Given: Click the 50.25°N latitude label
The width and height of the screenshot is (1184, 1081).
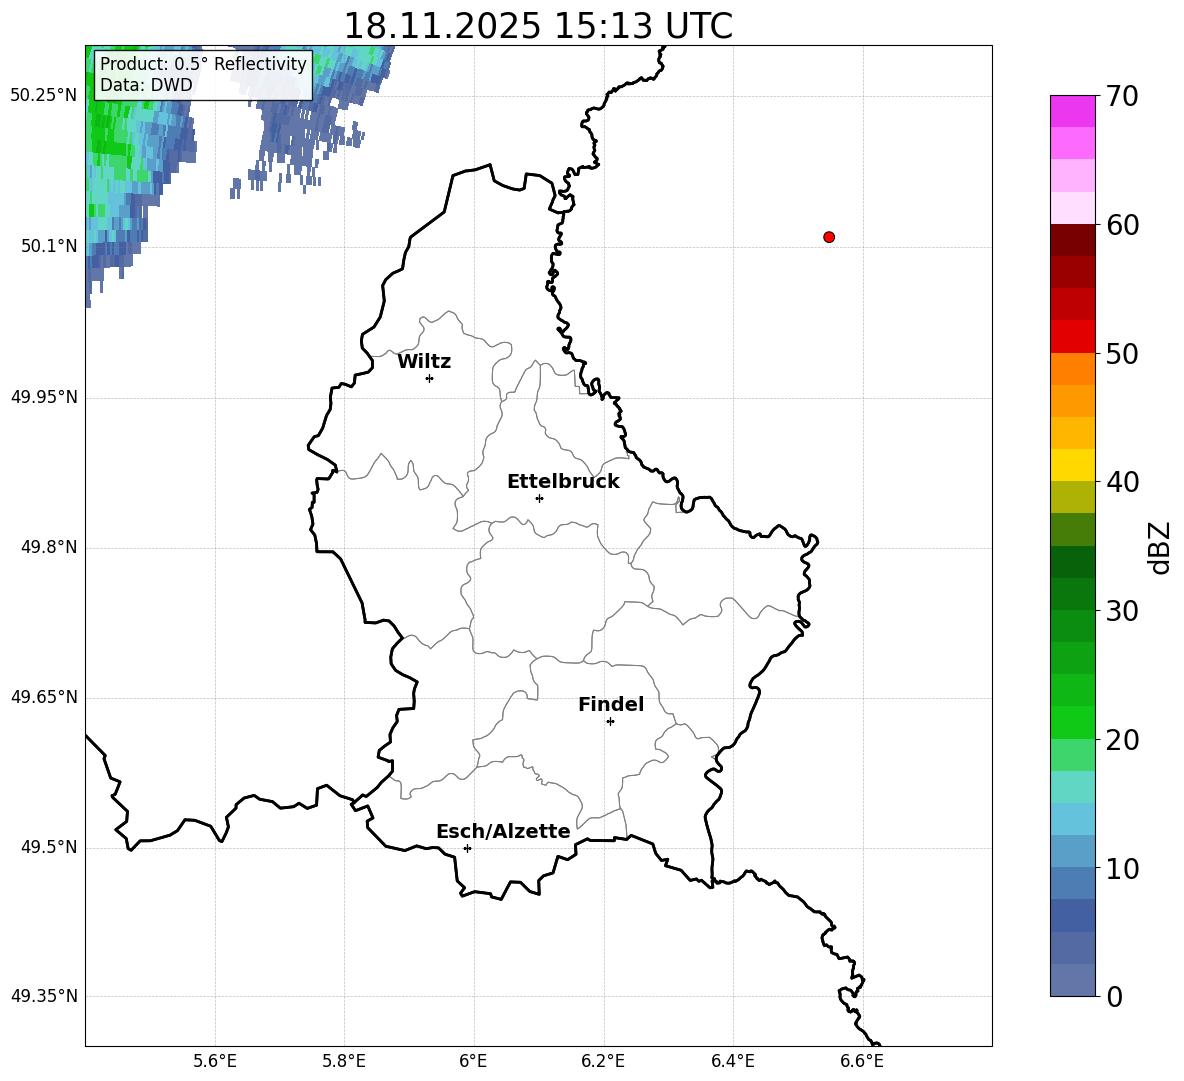Looking at the screenshot, I should click(45, 96).
